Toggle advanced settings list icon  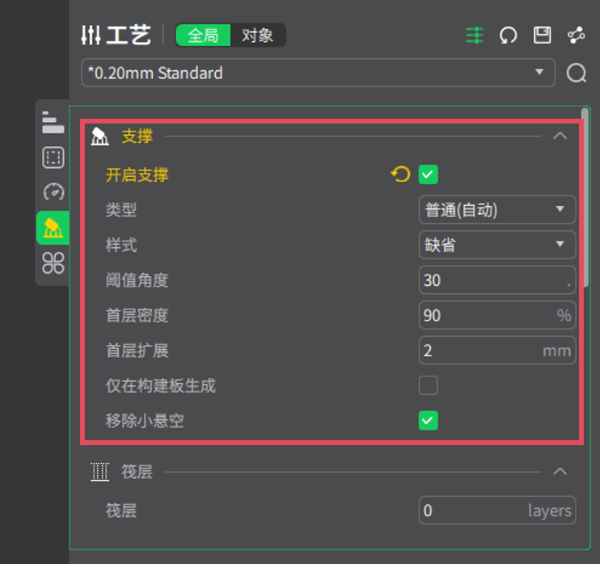pyautogui.click(x=474, y=36)
